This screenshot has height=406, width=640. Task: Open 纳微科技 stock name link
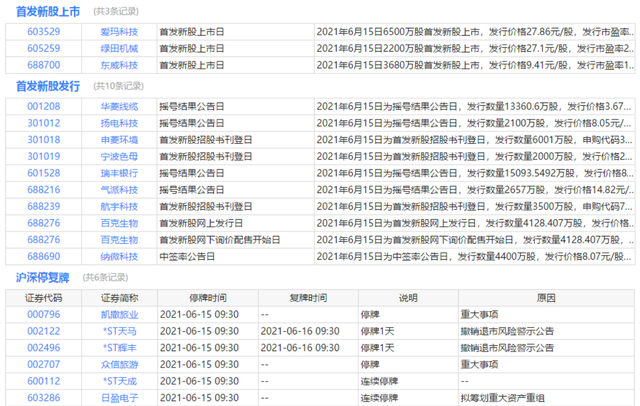click(x=119, y=257)
